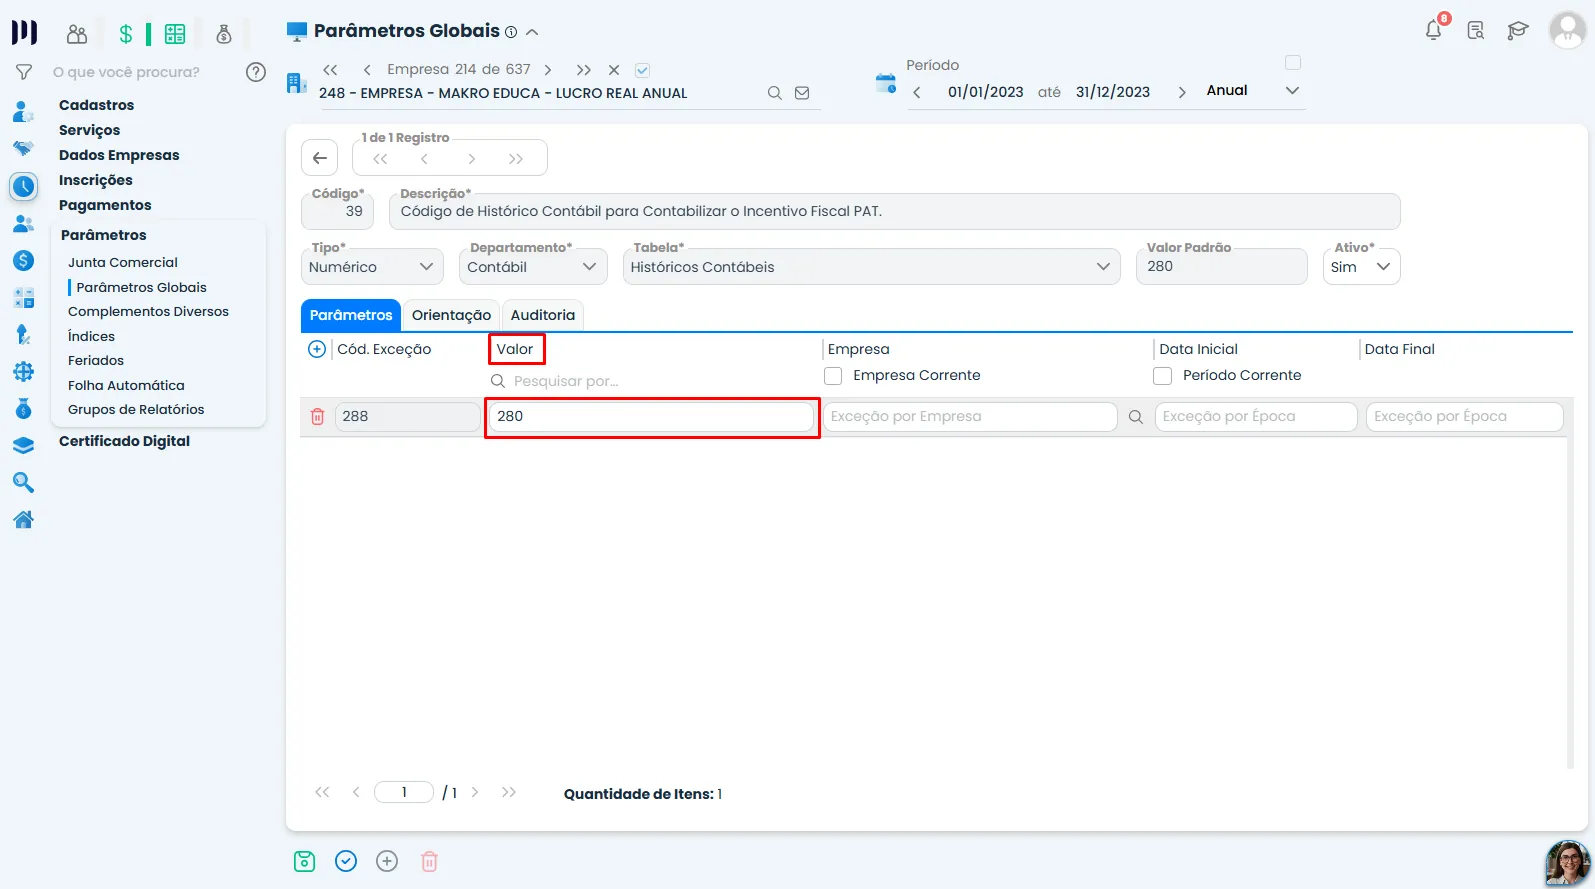Click the magnifier icon in left sidebar
This screenshot has width=1595, height=889.
click(x=24, y=483)
